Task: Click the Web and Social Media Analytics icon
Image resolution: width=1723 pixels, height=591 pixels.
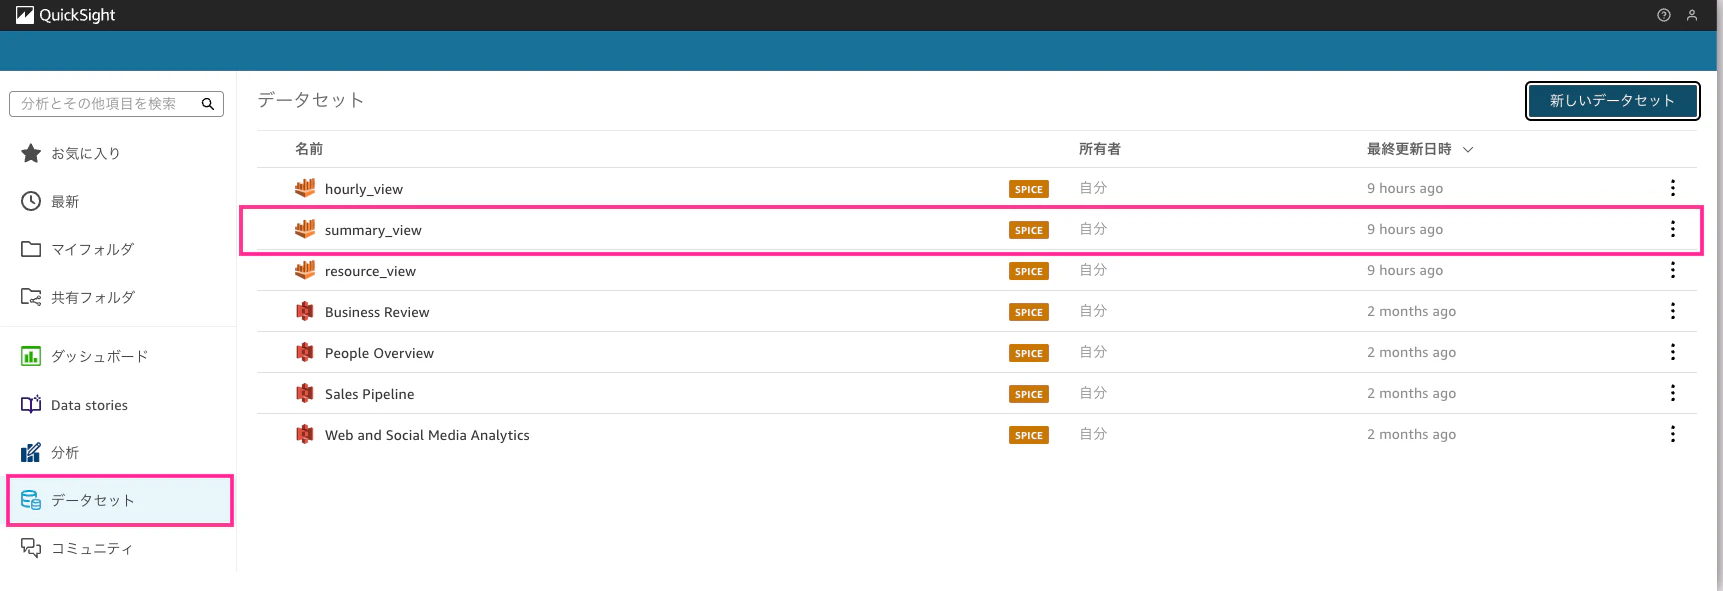Action: point(305,434)
